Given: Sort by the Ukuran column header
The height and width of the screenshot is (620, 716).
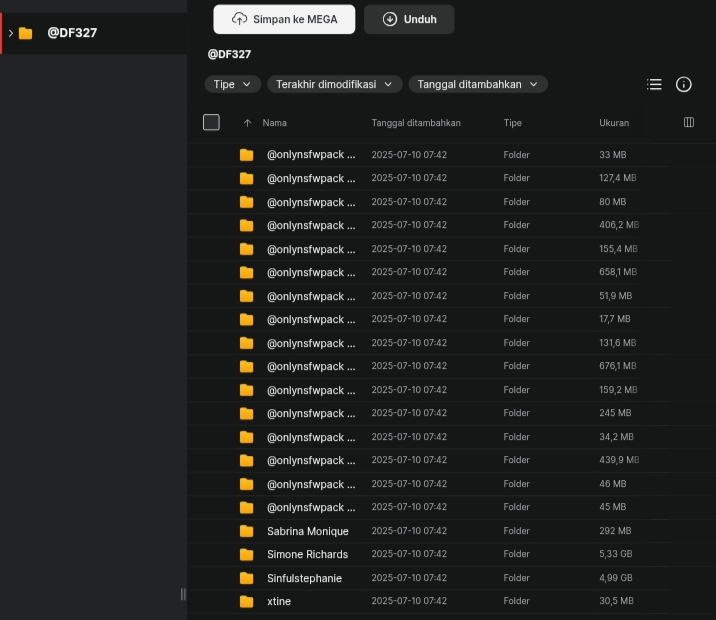Looking at the screenshot, I should pyautogui.click(x=614, y=123).
